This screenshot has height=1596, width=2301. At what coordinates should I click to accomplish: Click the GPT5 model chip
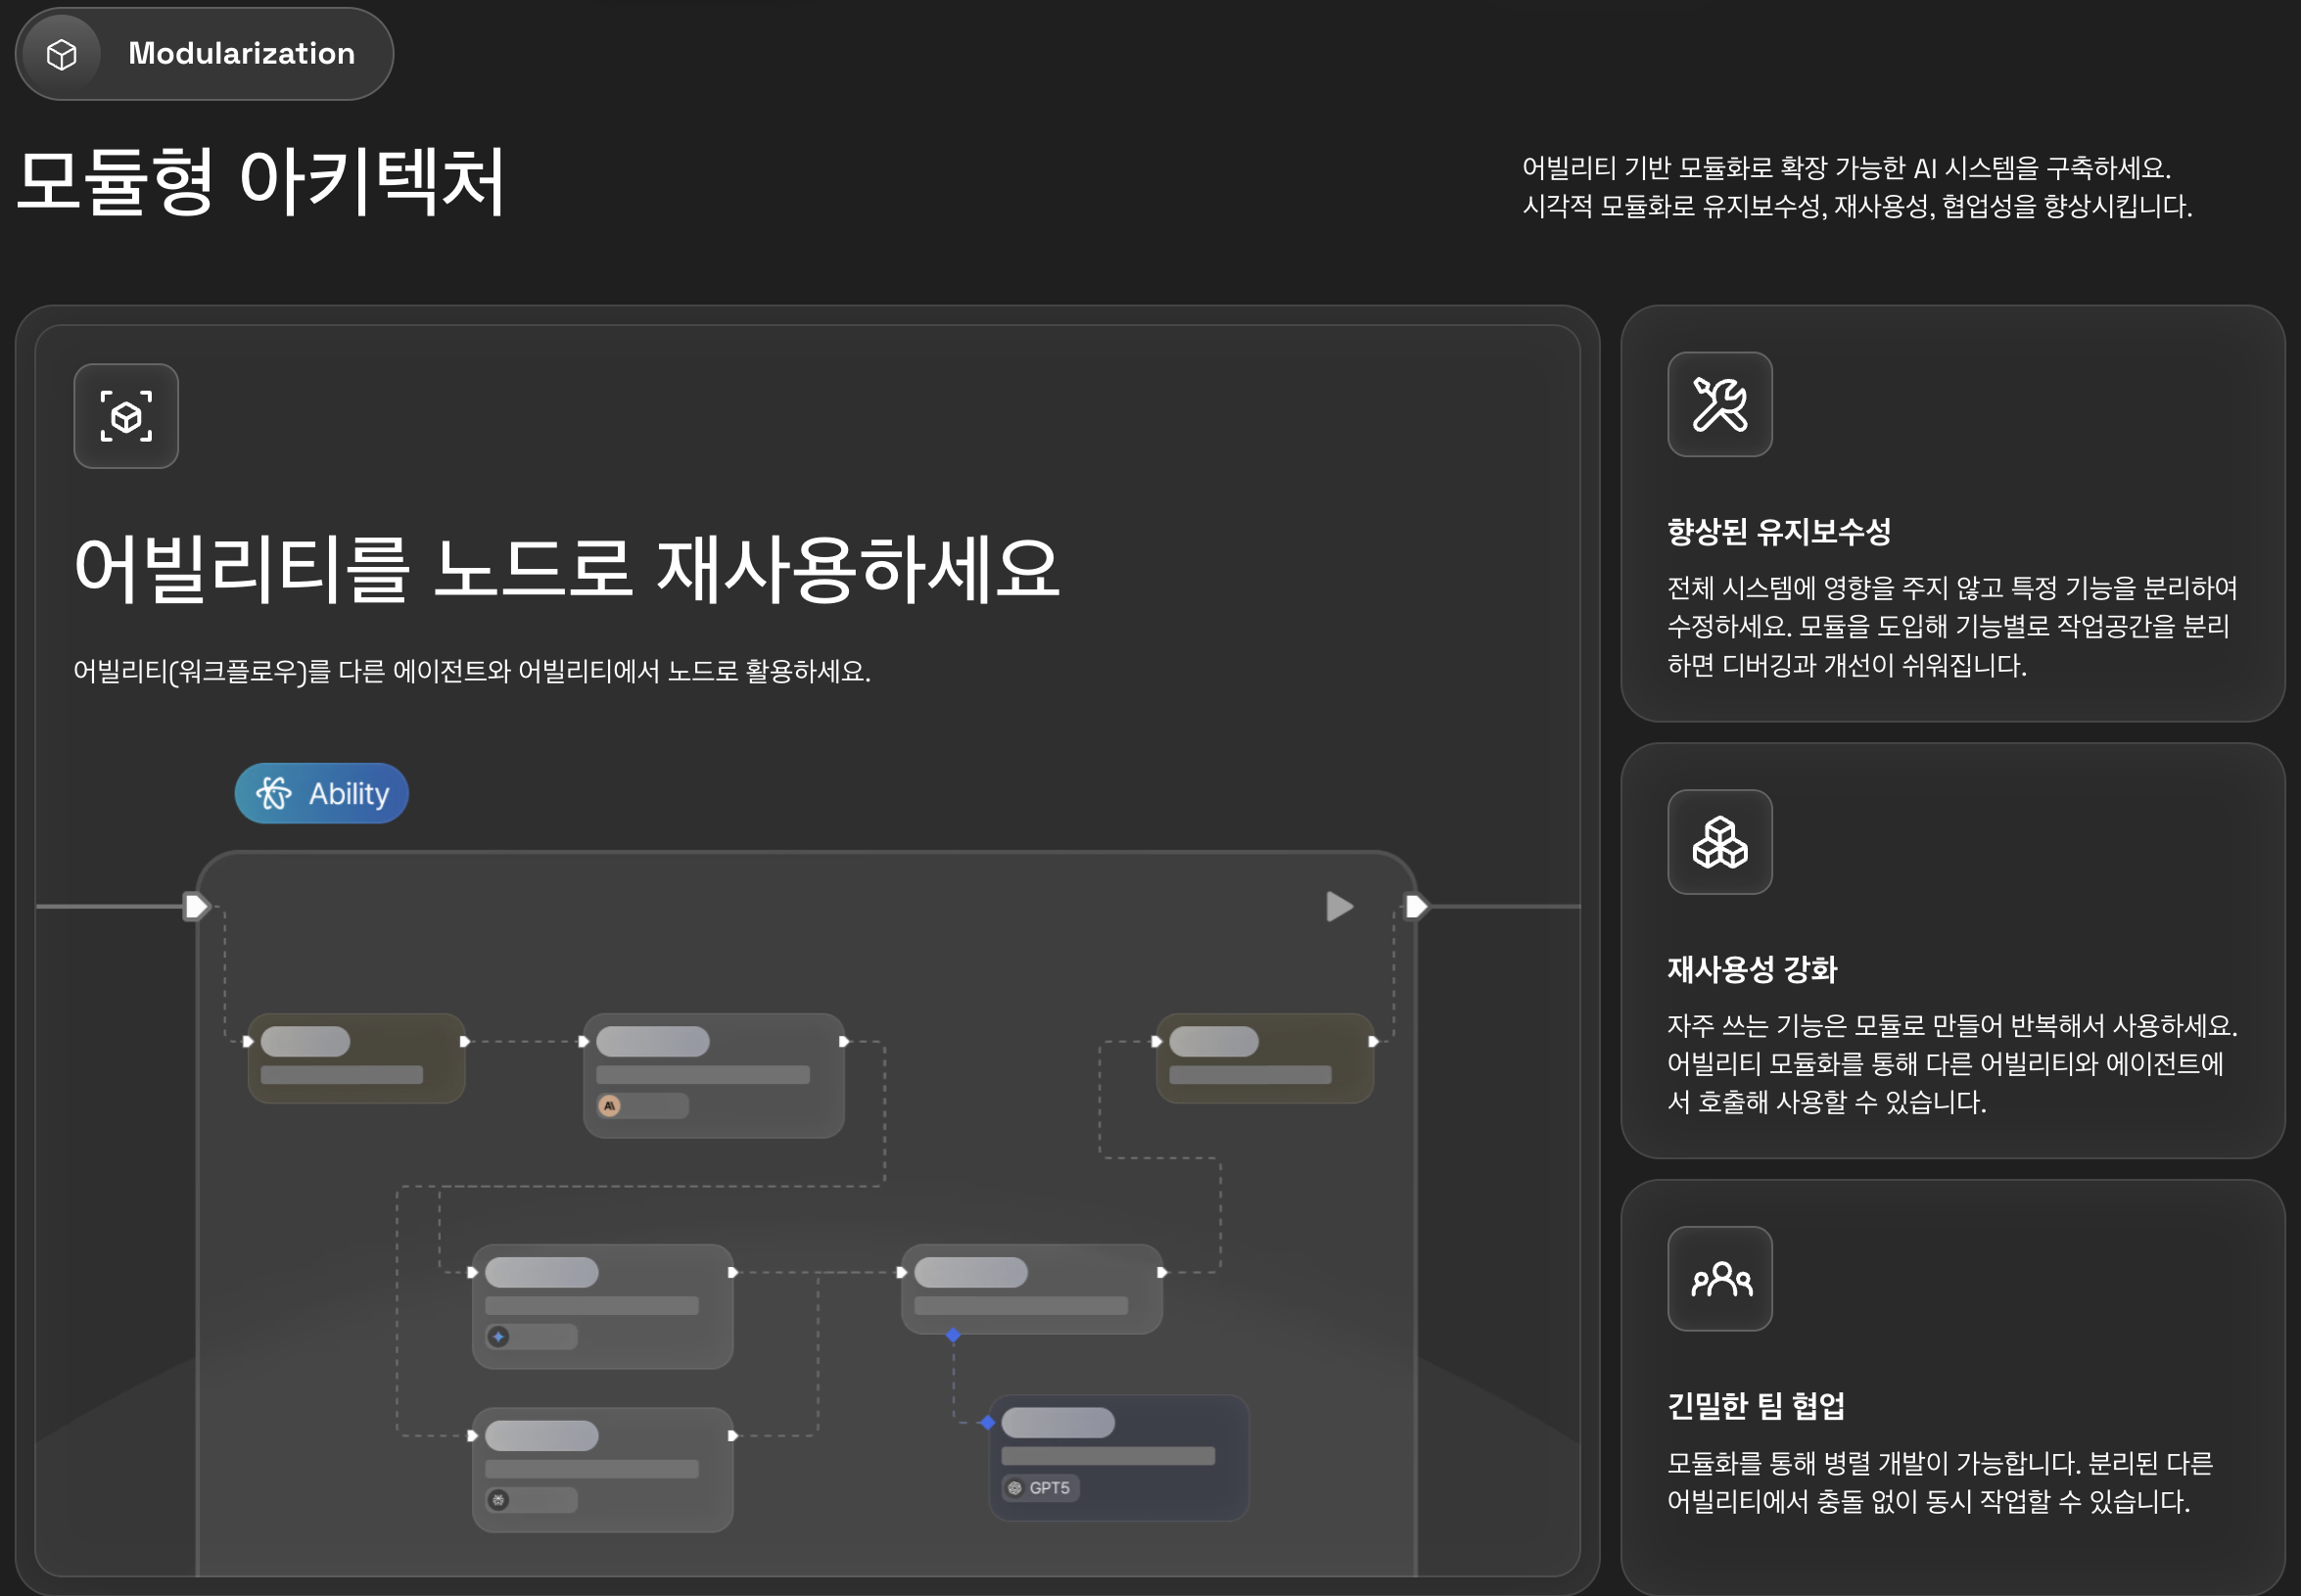pyautogui.click(x=1040, y=1488)
